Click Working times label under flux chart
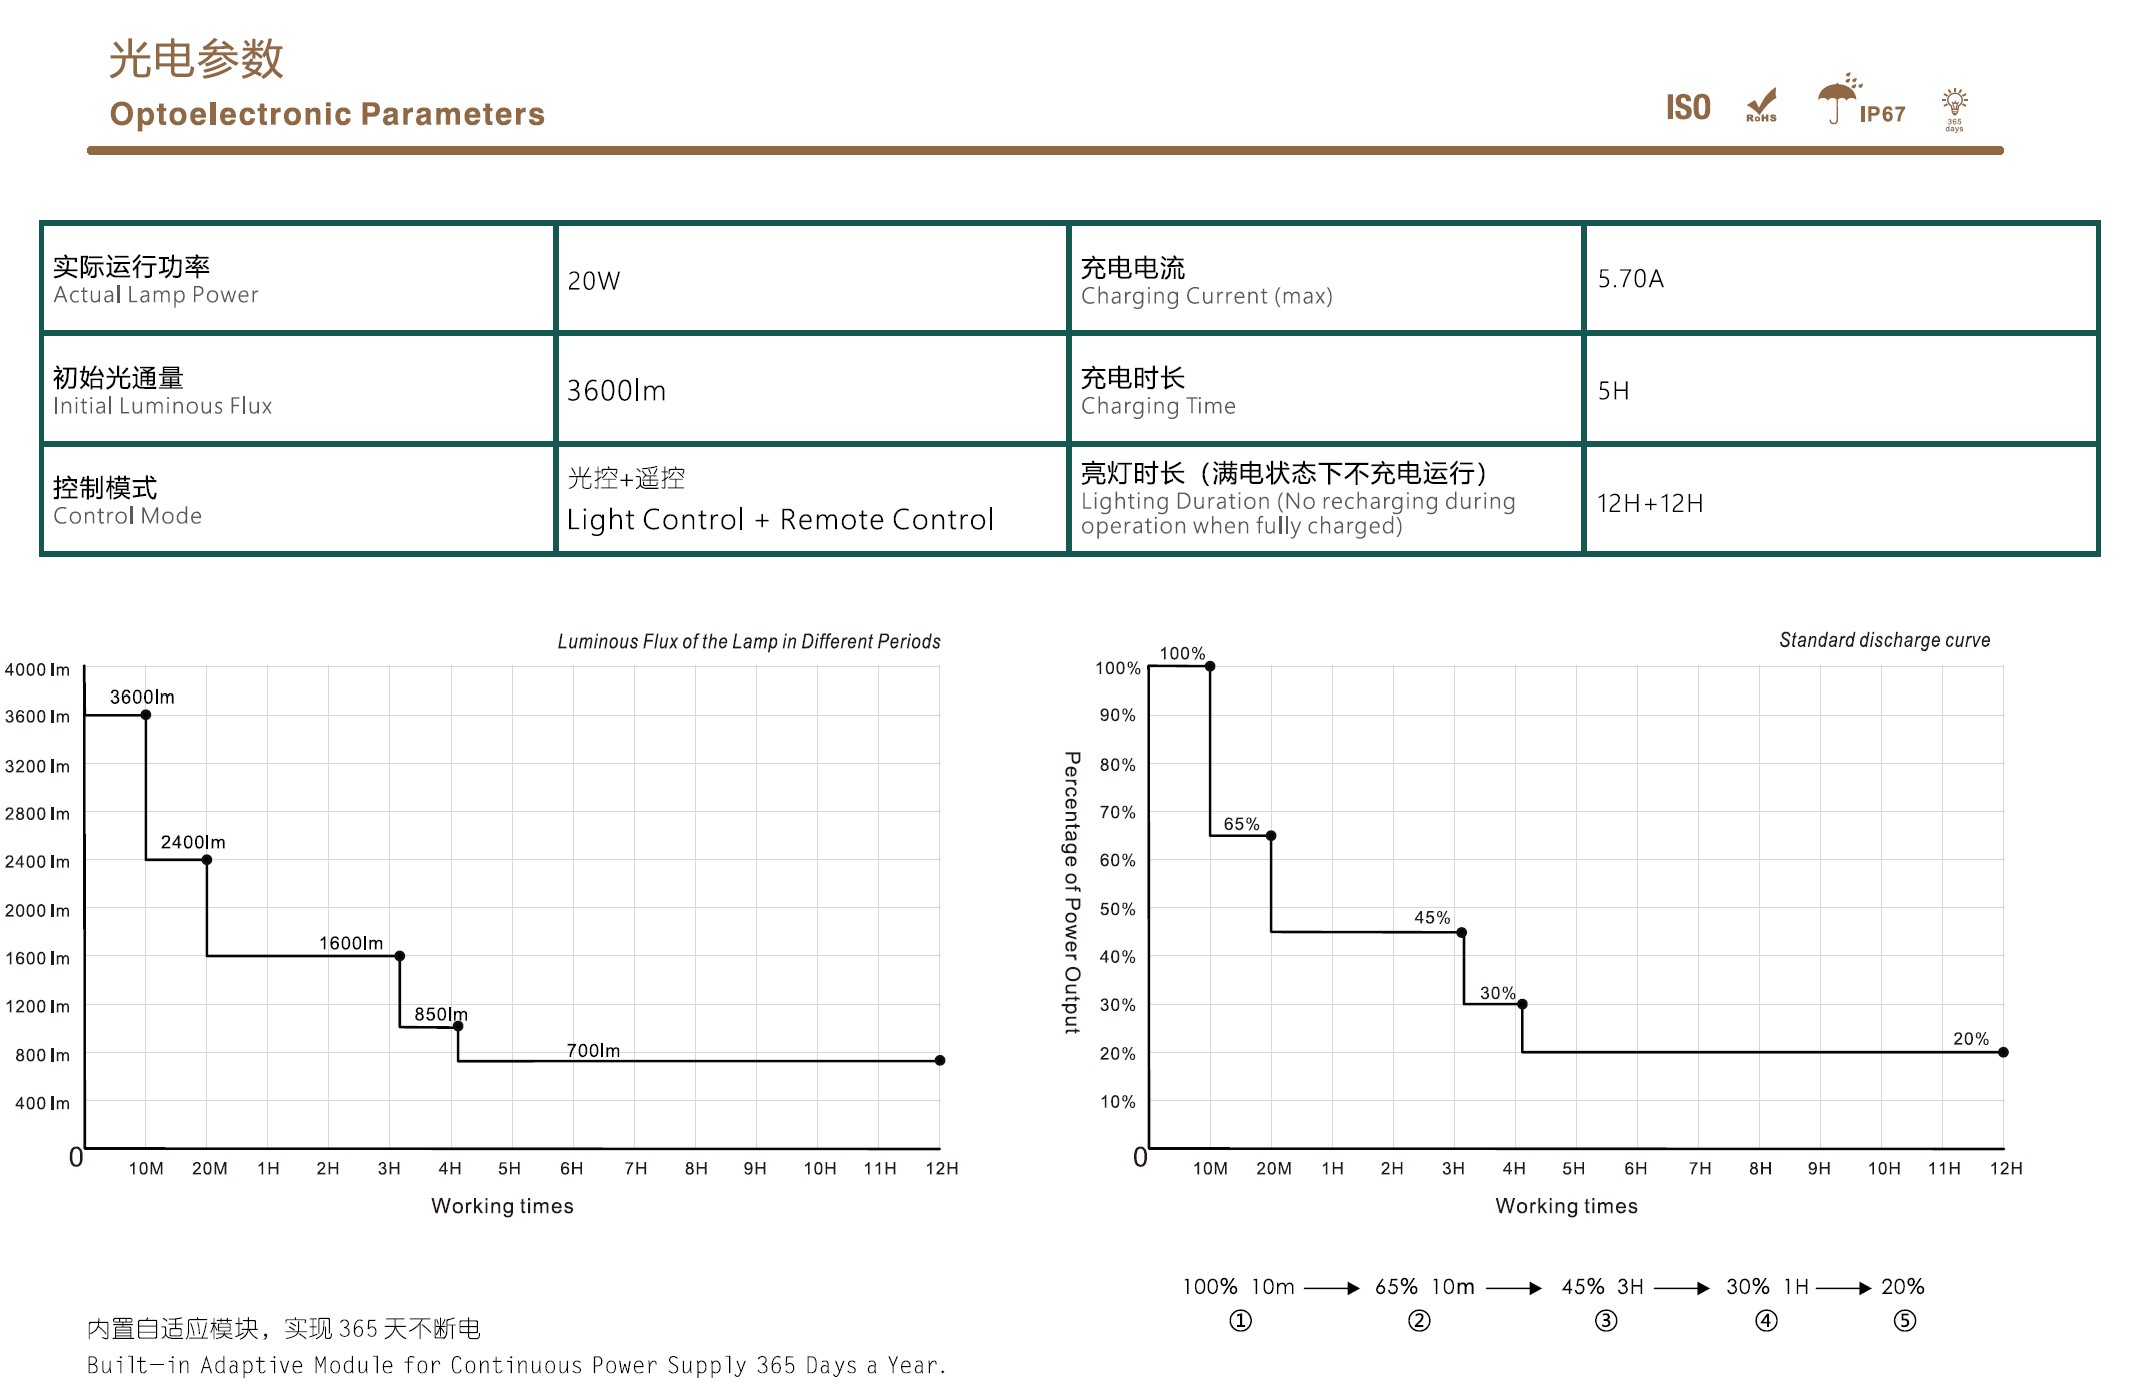Viewport: 2130px width, 1384px height. click(x=502, y=1206)
